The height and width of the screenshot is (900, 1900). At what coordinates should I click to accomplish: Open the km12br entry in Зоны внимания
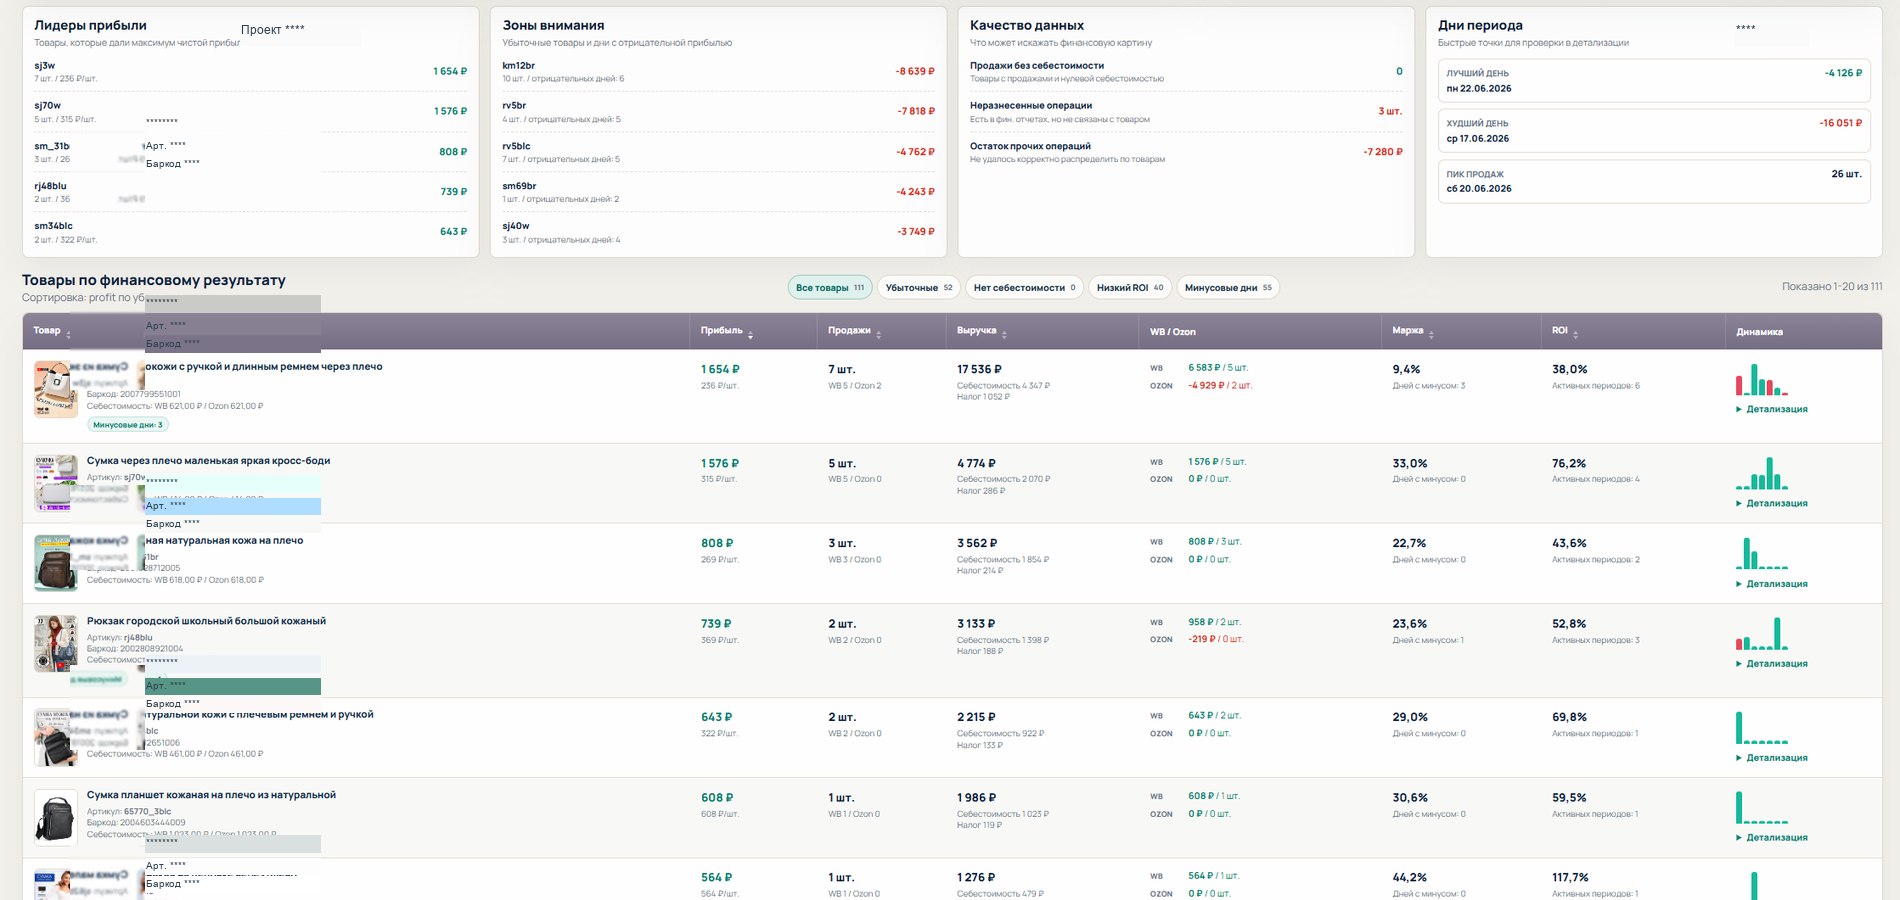[x=718, y=72]
